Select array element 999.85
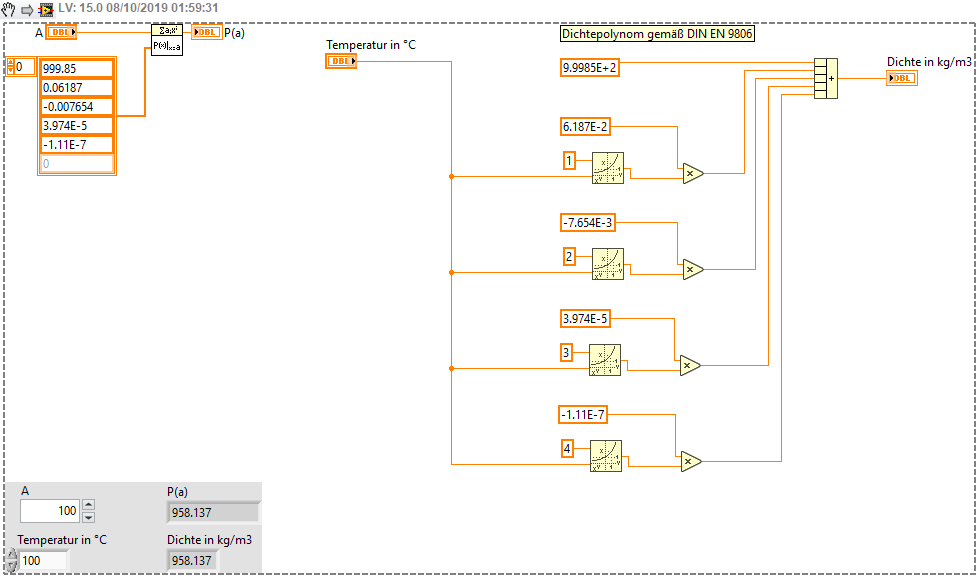 click(x=77, y=69)
